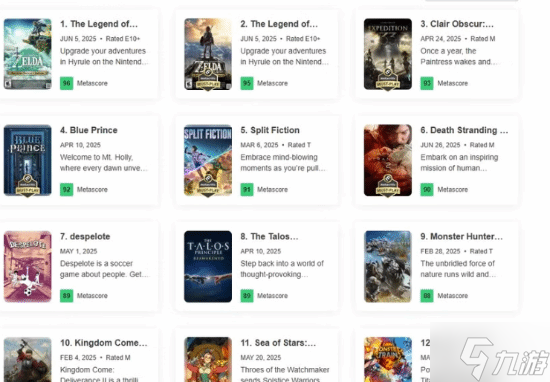The image size is (550, 382).
Task: Open the Clair Obscur Expedition 33 cover image
Action: [x=388, y=54]
